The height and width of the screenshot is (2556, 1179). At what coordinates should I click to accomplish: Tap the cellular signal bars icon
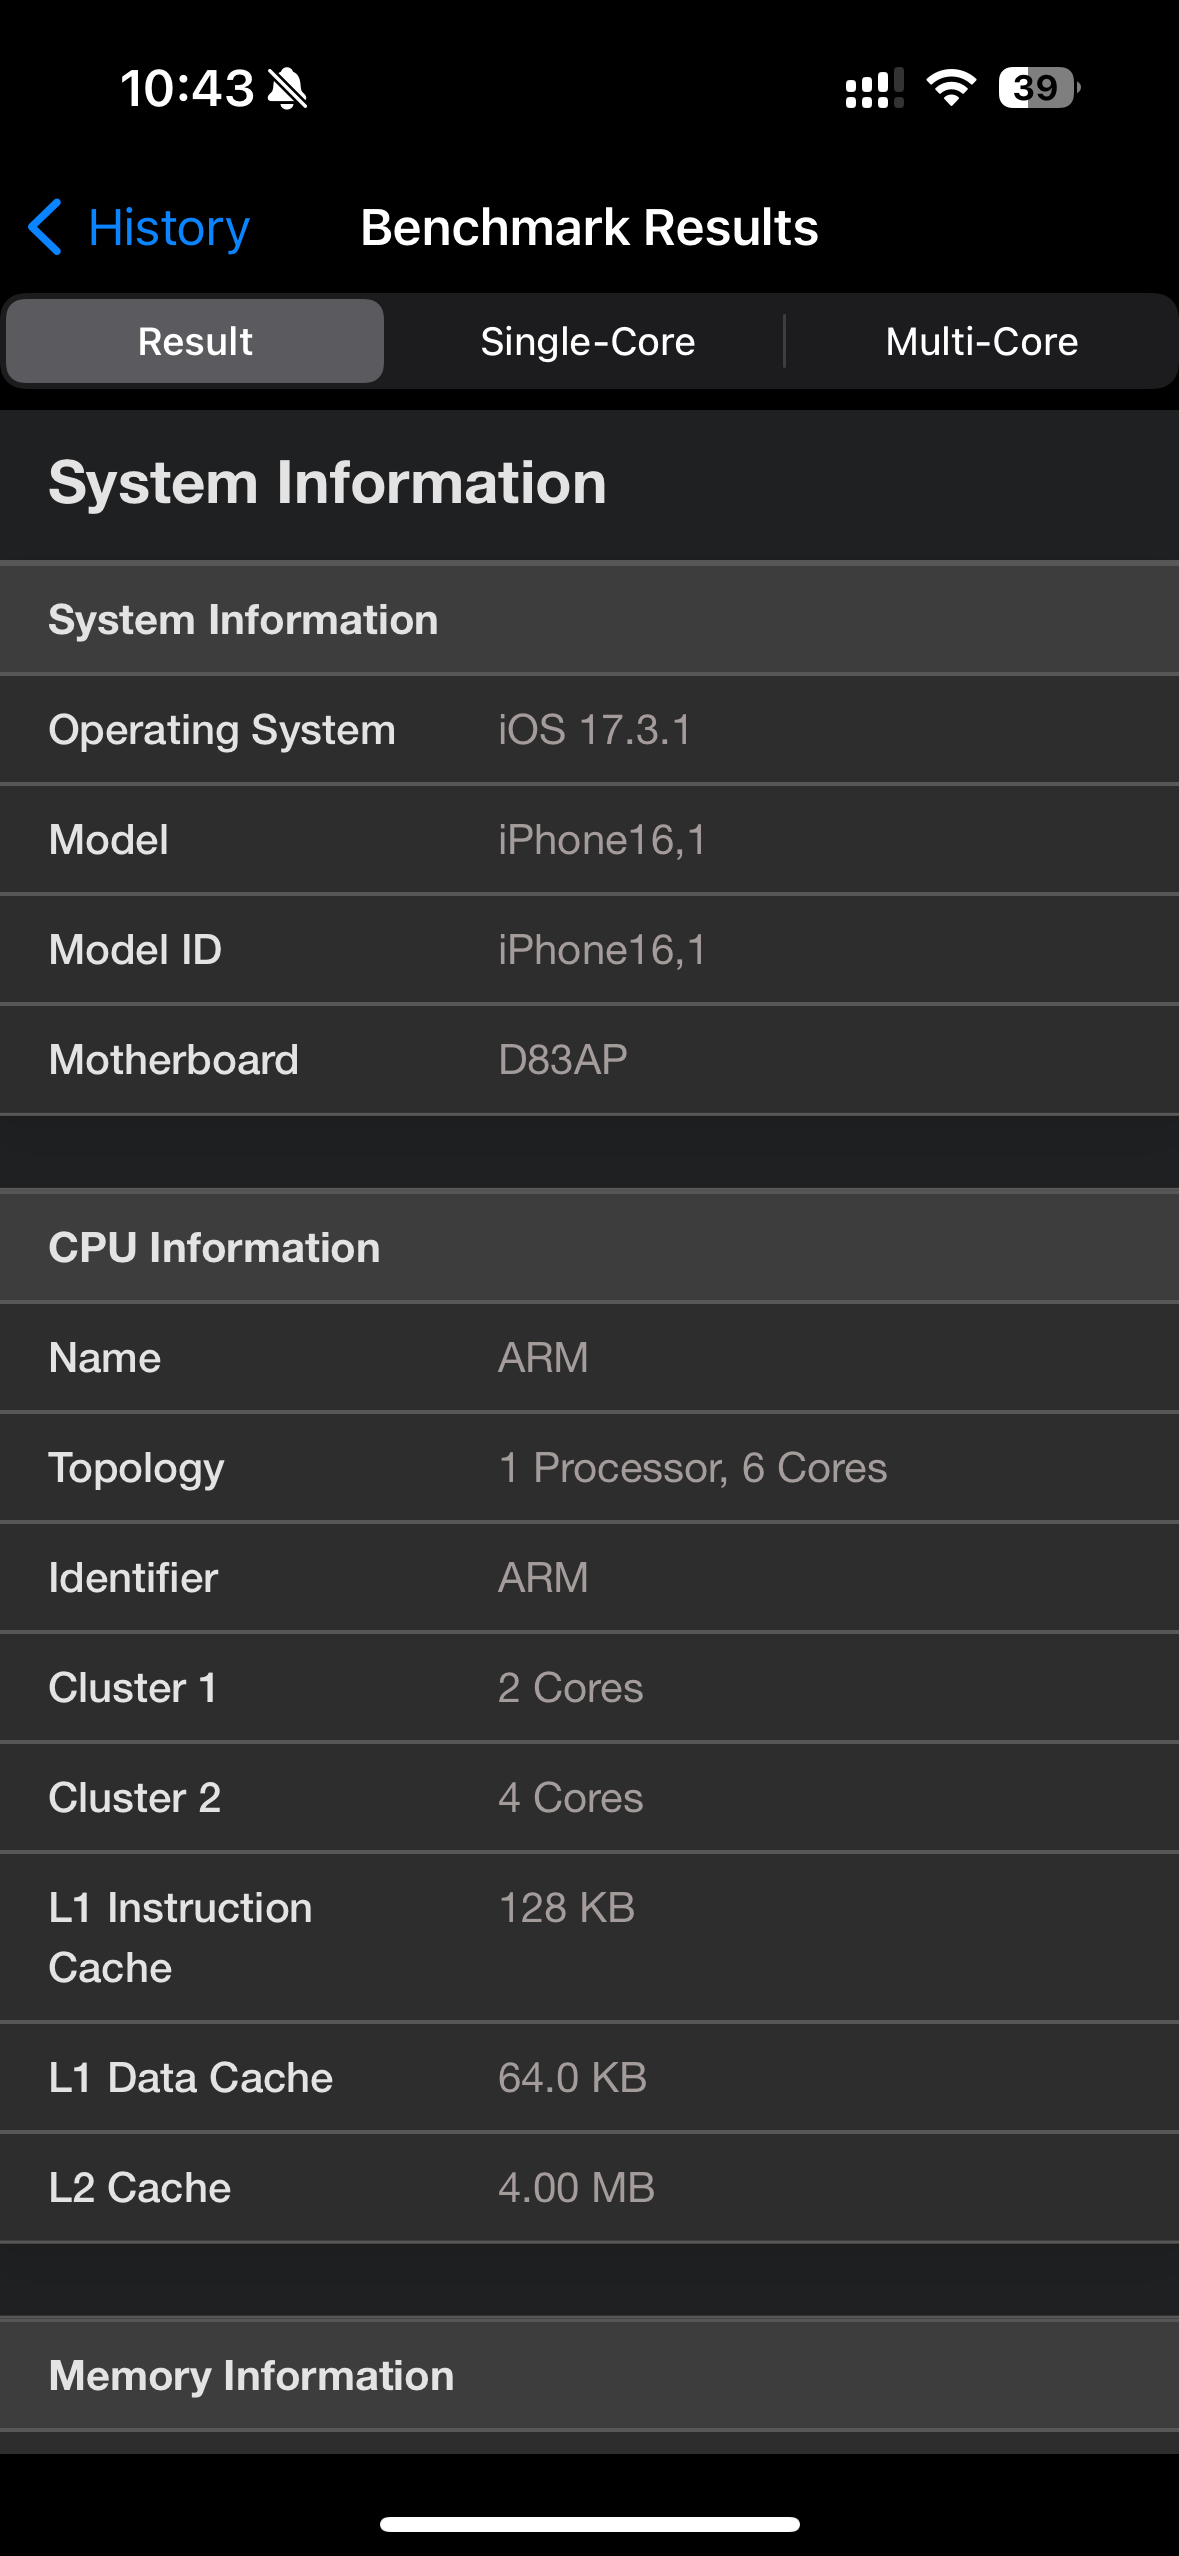click(x=873, y=89)
